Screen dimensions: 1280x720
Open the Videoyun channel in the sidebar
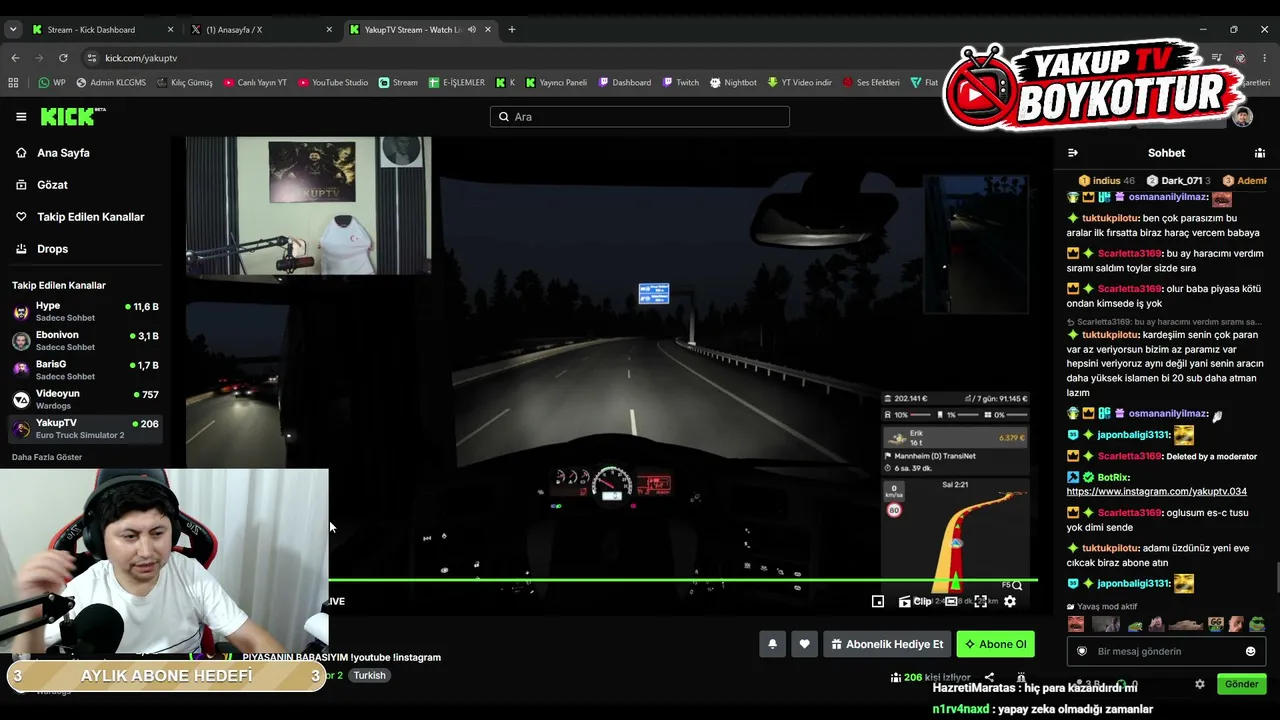(x=84, y=399)
